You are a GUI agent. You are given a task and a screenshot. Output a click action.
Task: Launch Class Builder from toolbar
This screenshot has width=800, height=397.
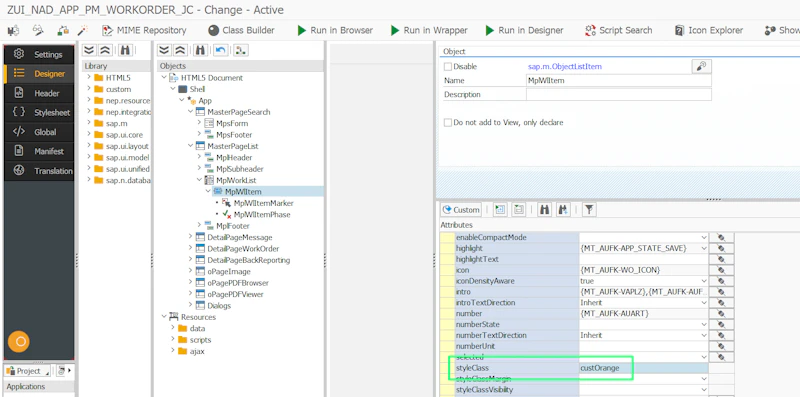point(241,31)
